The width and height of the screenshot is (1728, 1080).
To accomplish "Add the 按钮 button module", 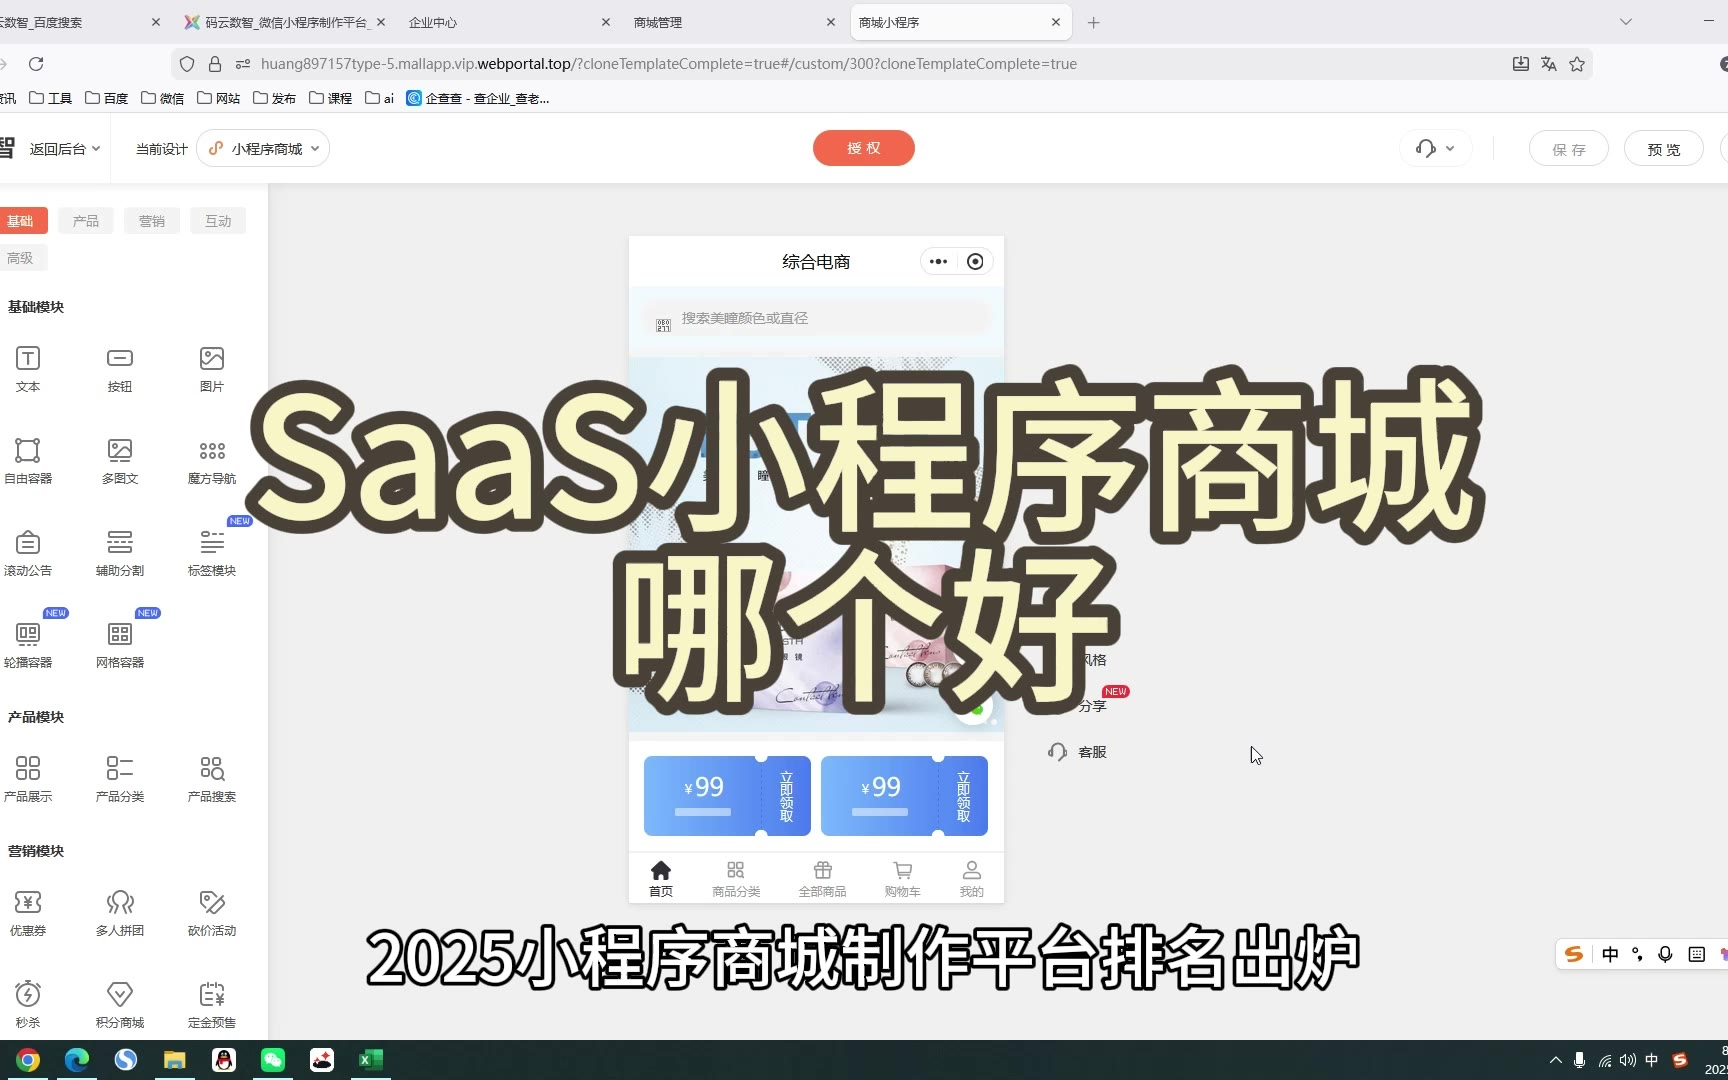I will coord(120,369).
